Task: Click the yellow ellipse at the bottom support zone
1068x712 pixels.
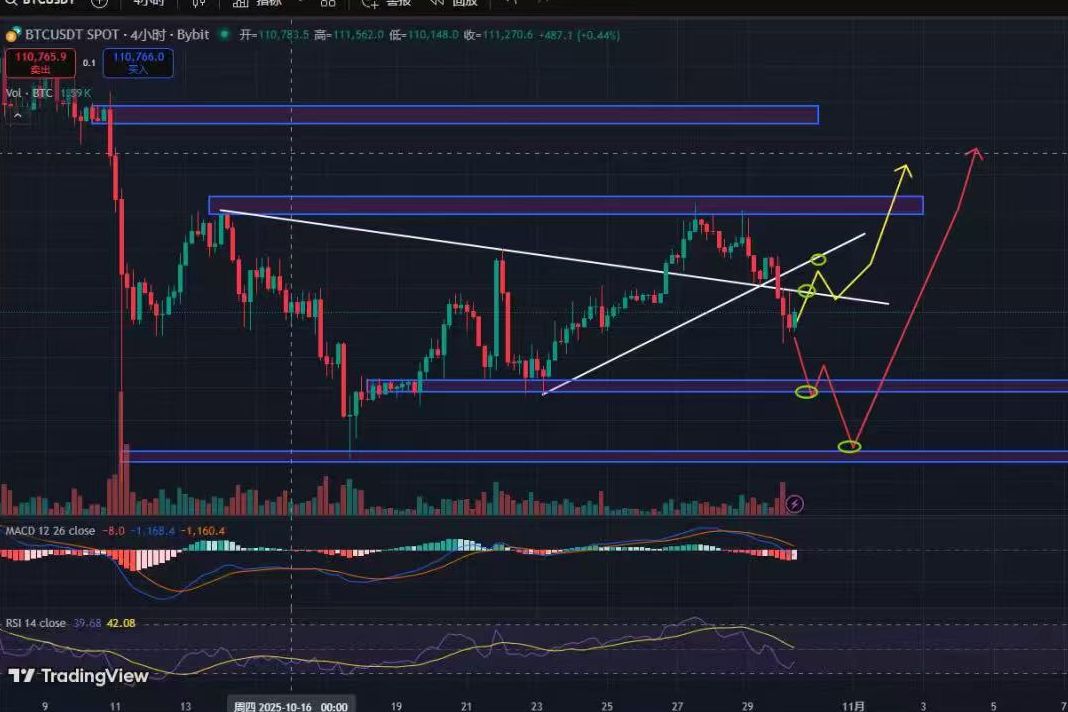Action: coord(849,446)
